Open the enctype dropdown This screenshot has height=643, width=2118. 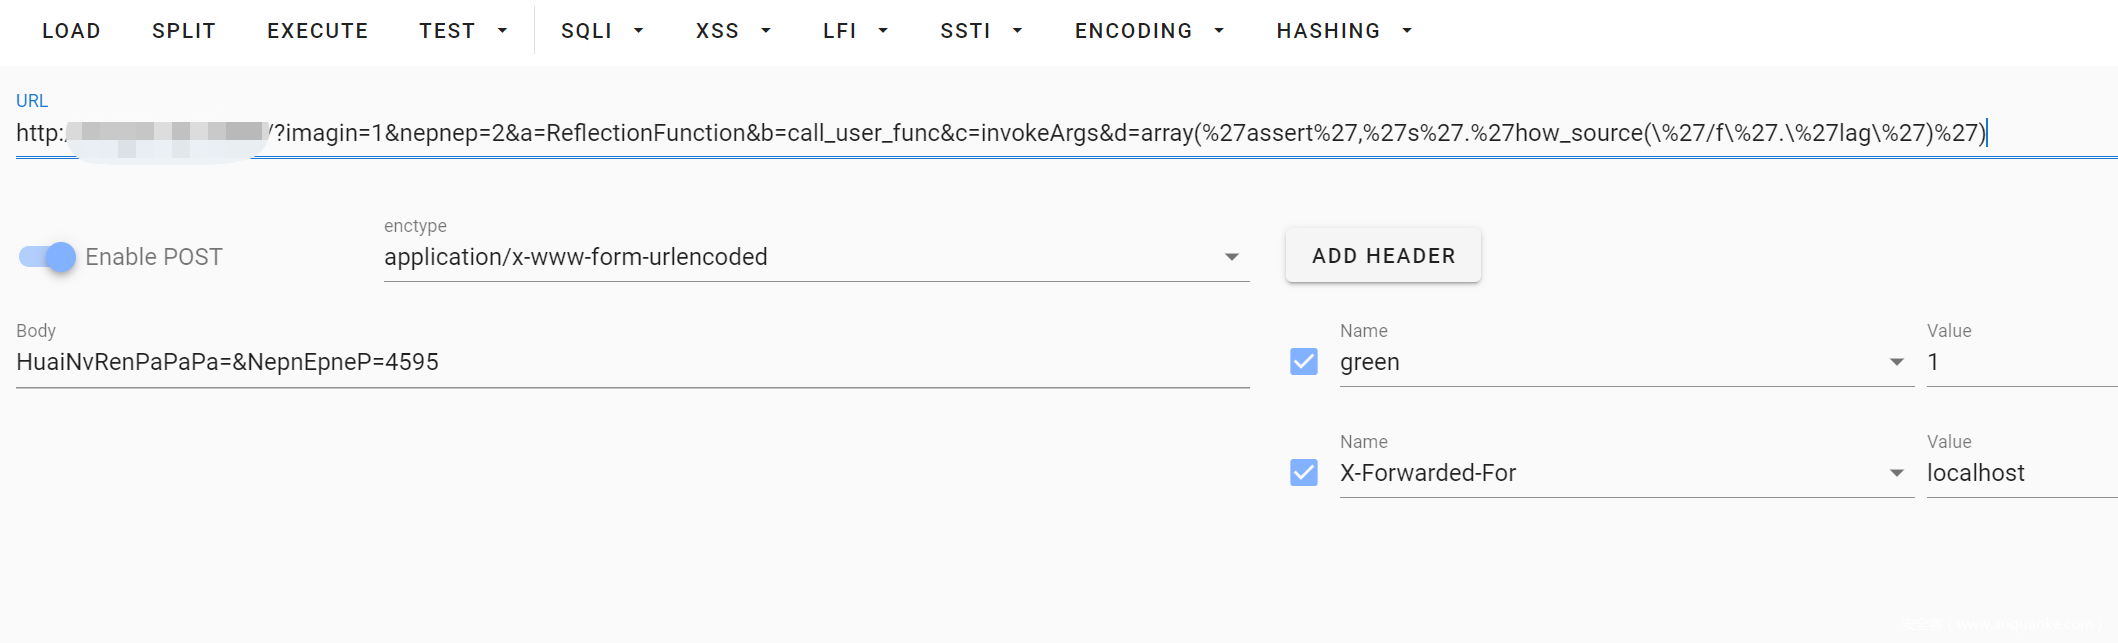pyautogui.click(x=816, y=257)
